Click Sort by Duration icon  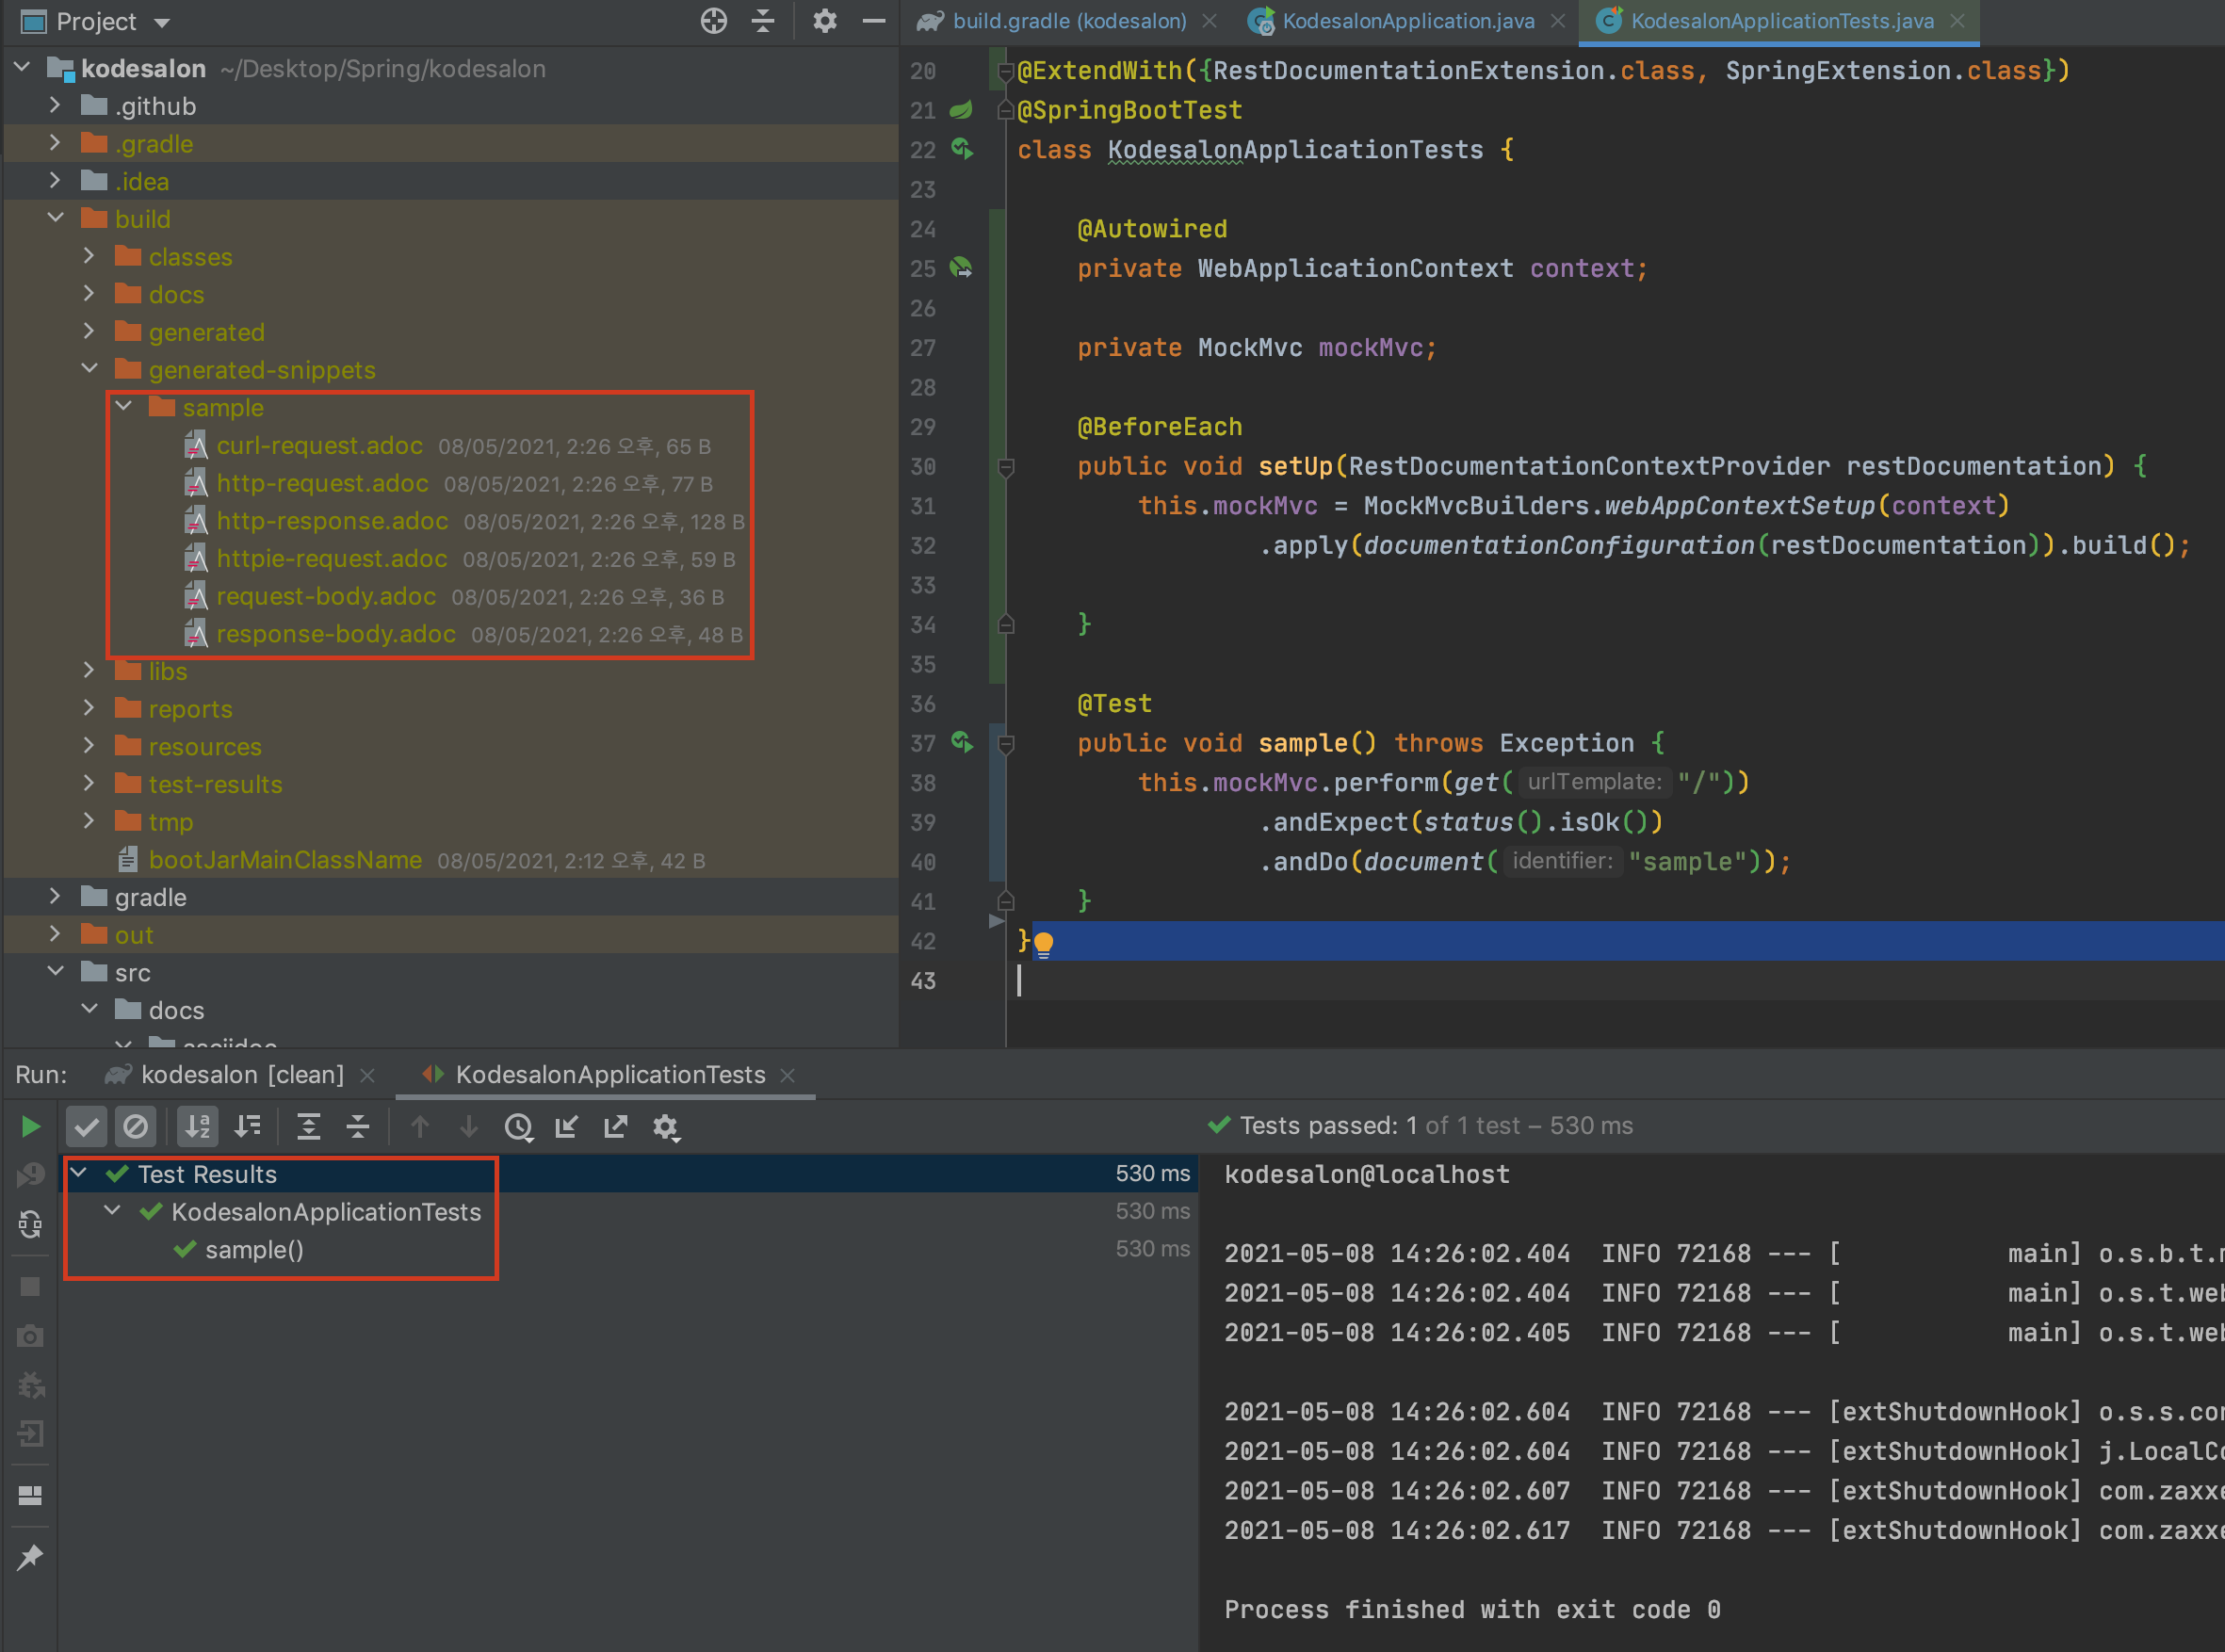coord(247,1127)
